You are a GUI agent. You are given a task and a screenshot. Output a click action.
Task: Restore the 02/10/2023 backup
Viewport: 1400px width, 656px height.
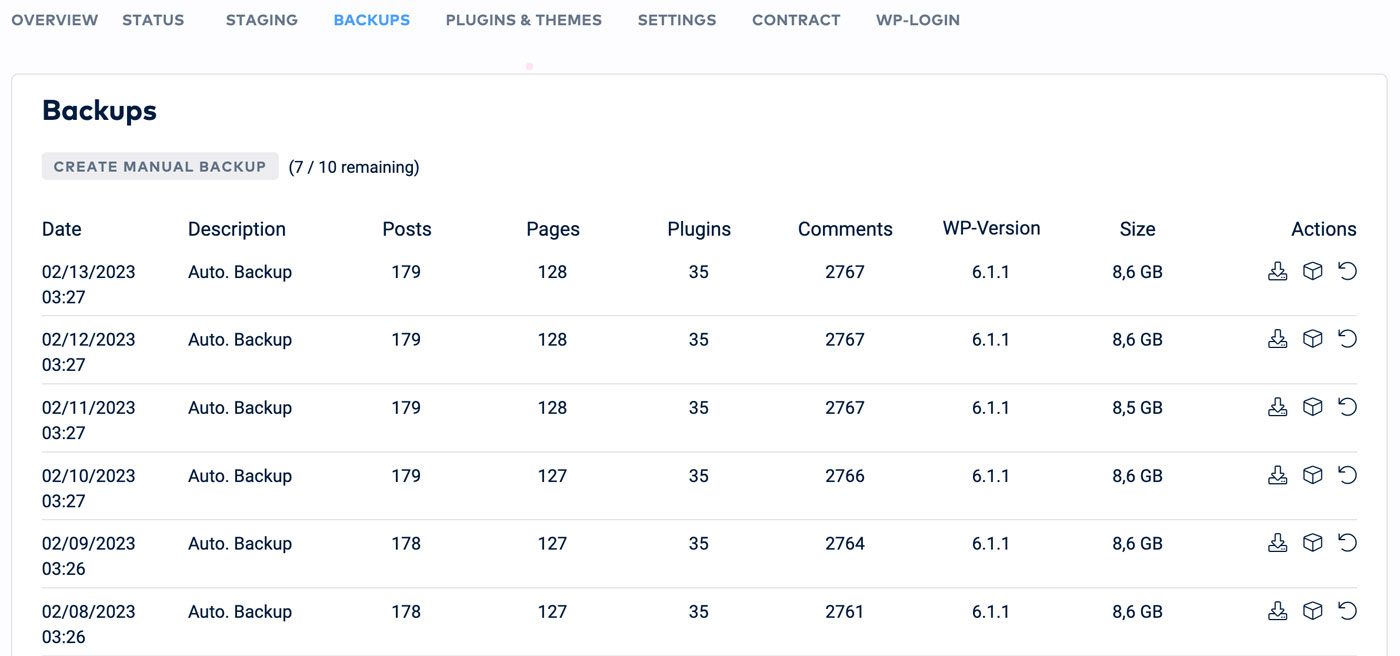tap(1347, 474)
